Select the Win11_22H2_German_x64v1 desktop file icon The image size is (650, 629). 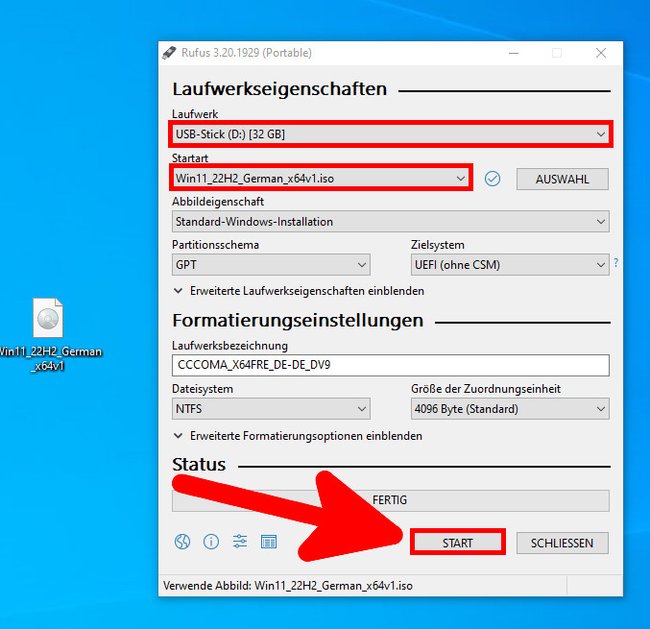(x=48, y=334)
